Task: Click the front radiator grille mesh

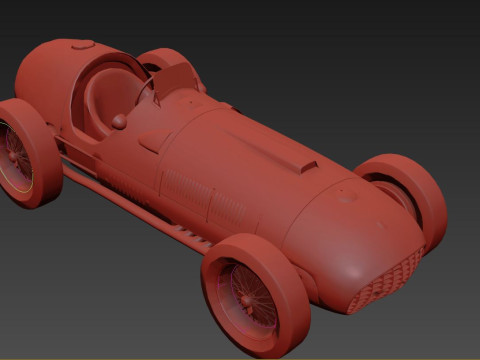Action: 387,282
